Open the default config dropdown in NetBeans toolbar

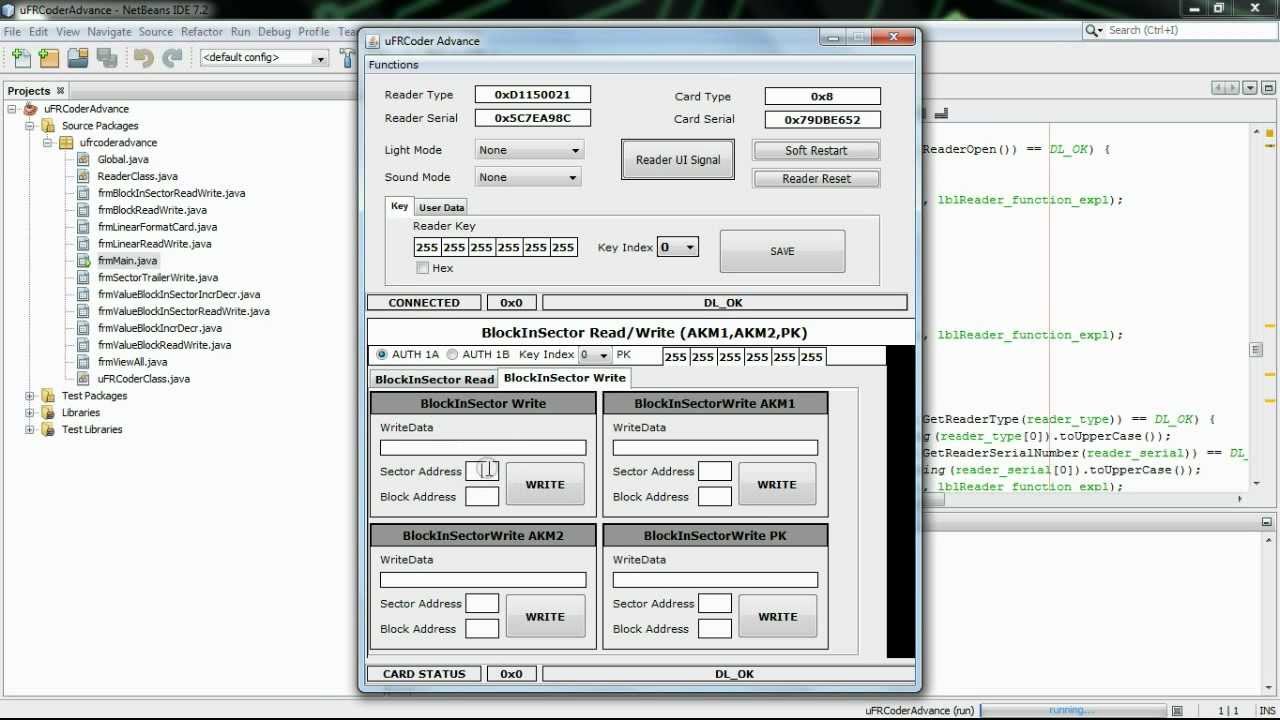point(265,58)
